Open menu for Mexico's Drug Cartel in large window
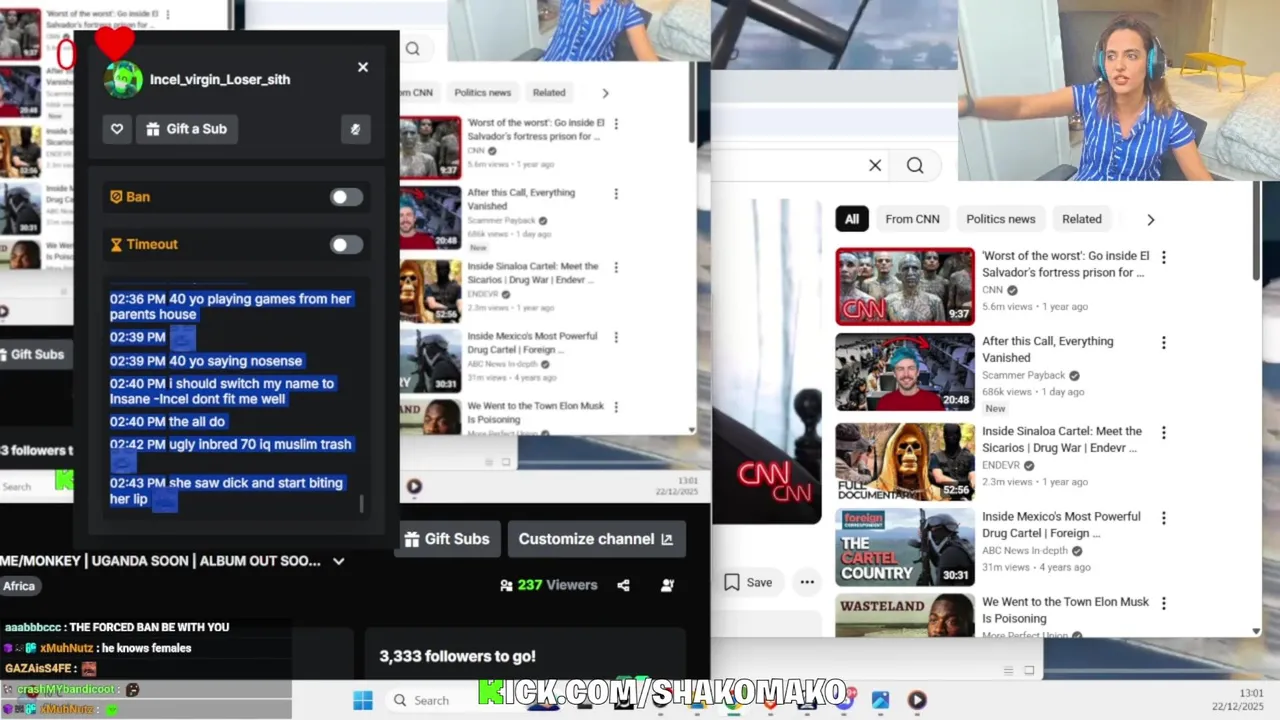Image resolution: width=1280 pixels, height=720 pixels. (x=1163, y=518)
